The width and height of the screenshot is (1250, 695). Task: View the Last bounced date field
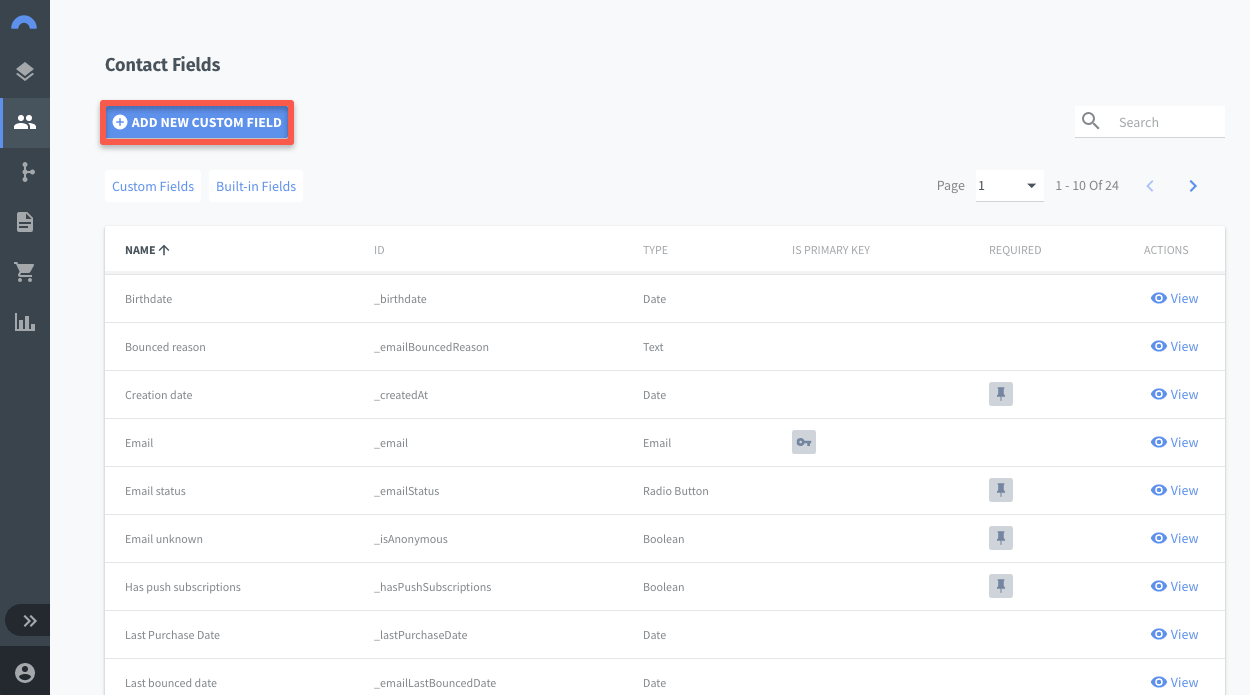pos(1174,682)
